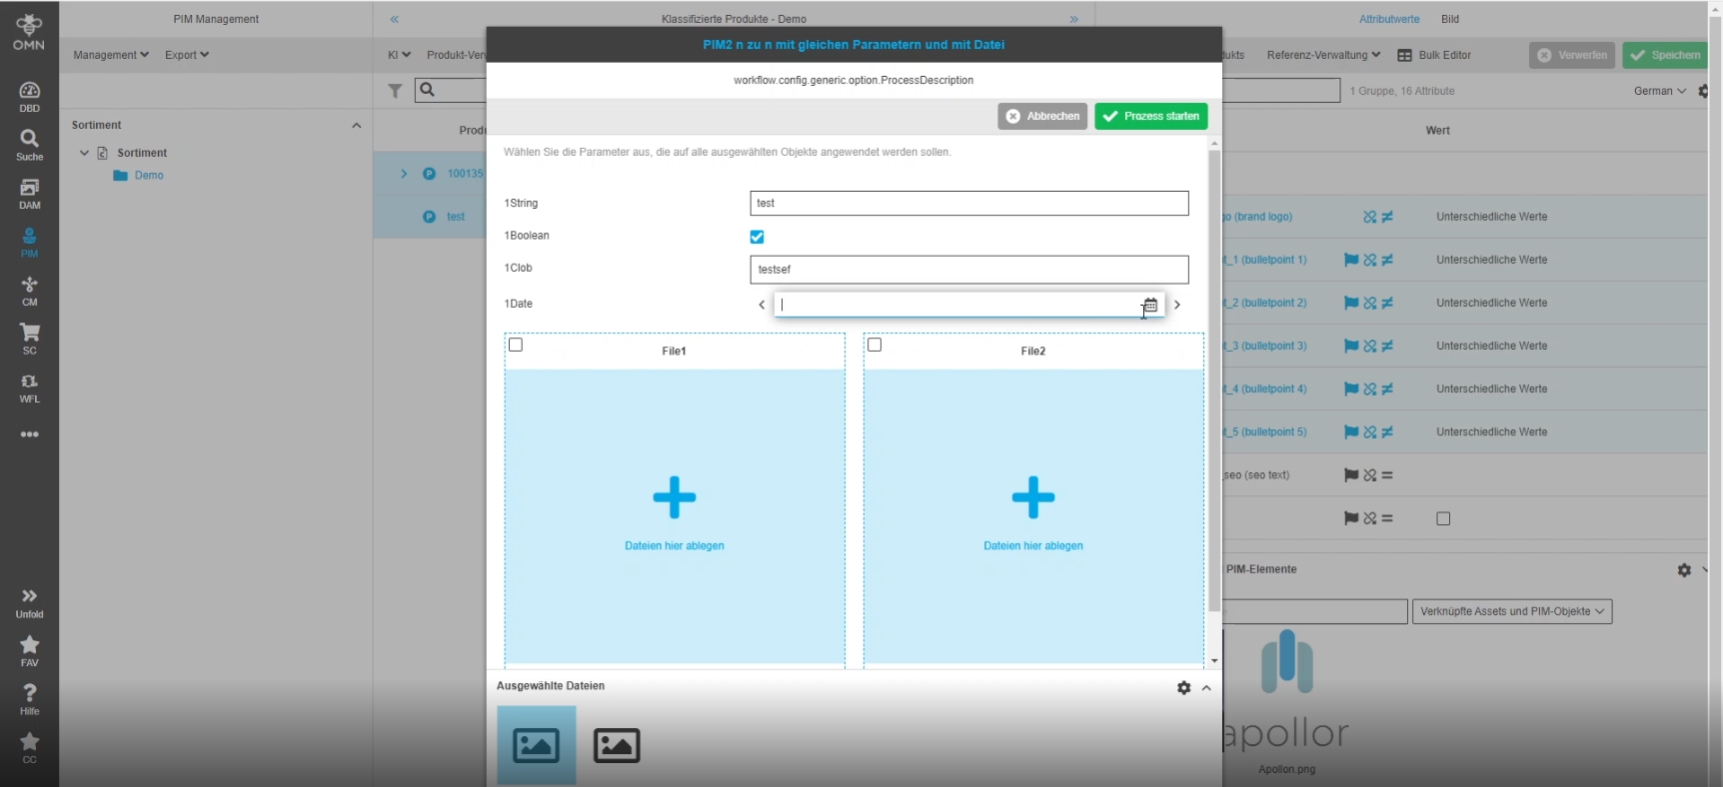Click the Speichern button
Viewport: 1723px width, 787px height.
[x=1665, y=56]
